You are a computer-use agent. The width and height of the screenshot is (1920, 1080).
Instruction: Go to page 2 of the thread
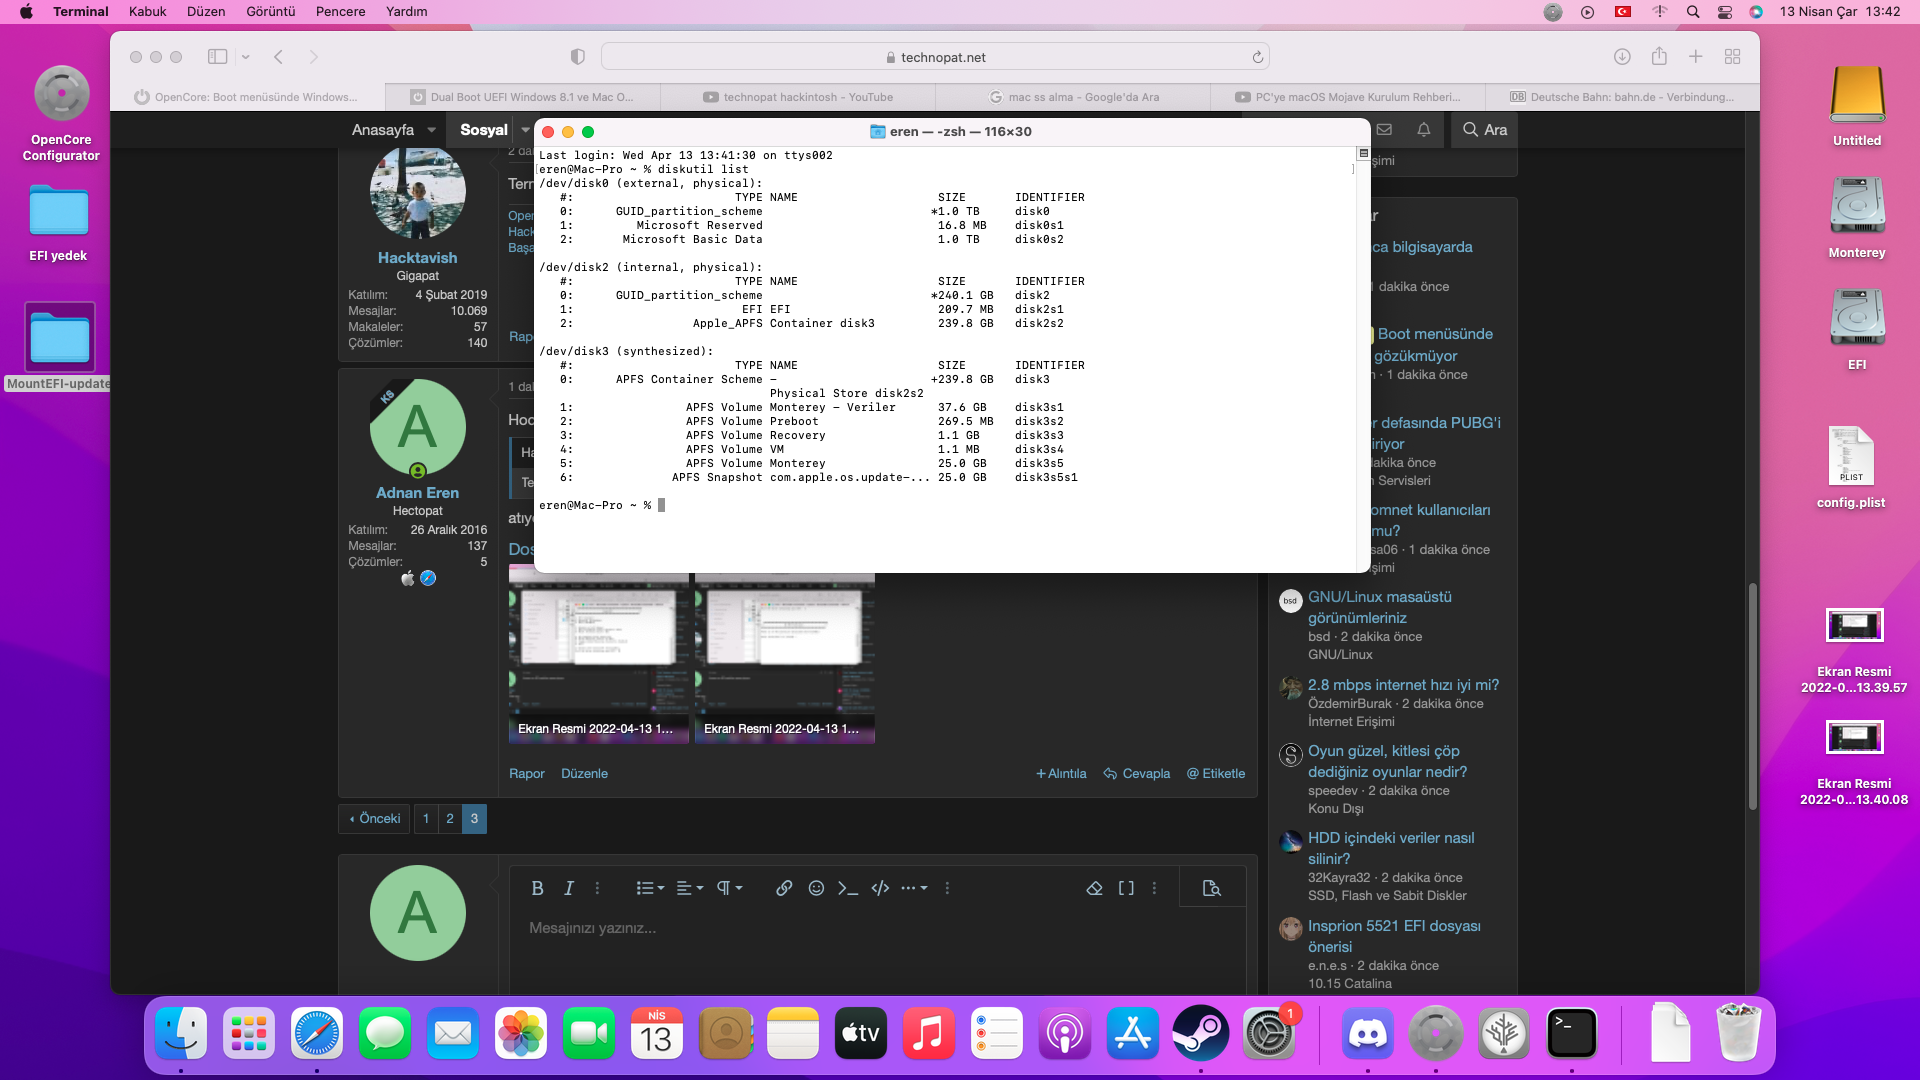(450, 818)
